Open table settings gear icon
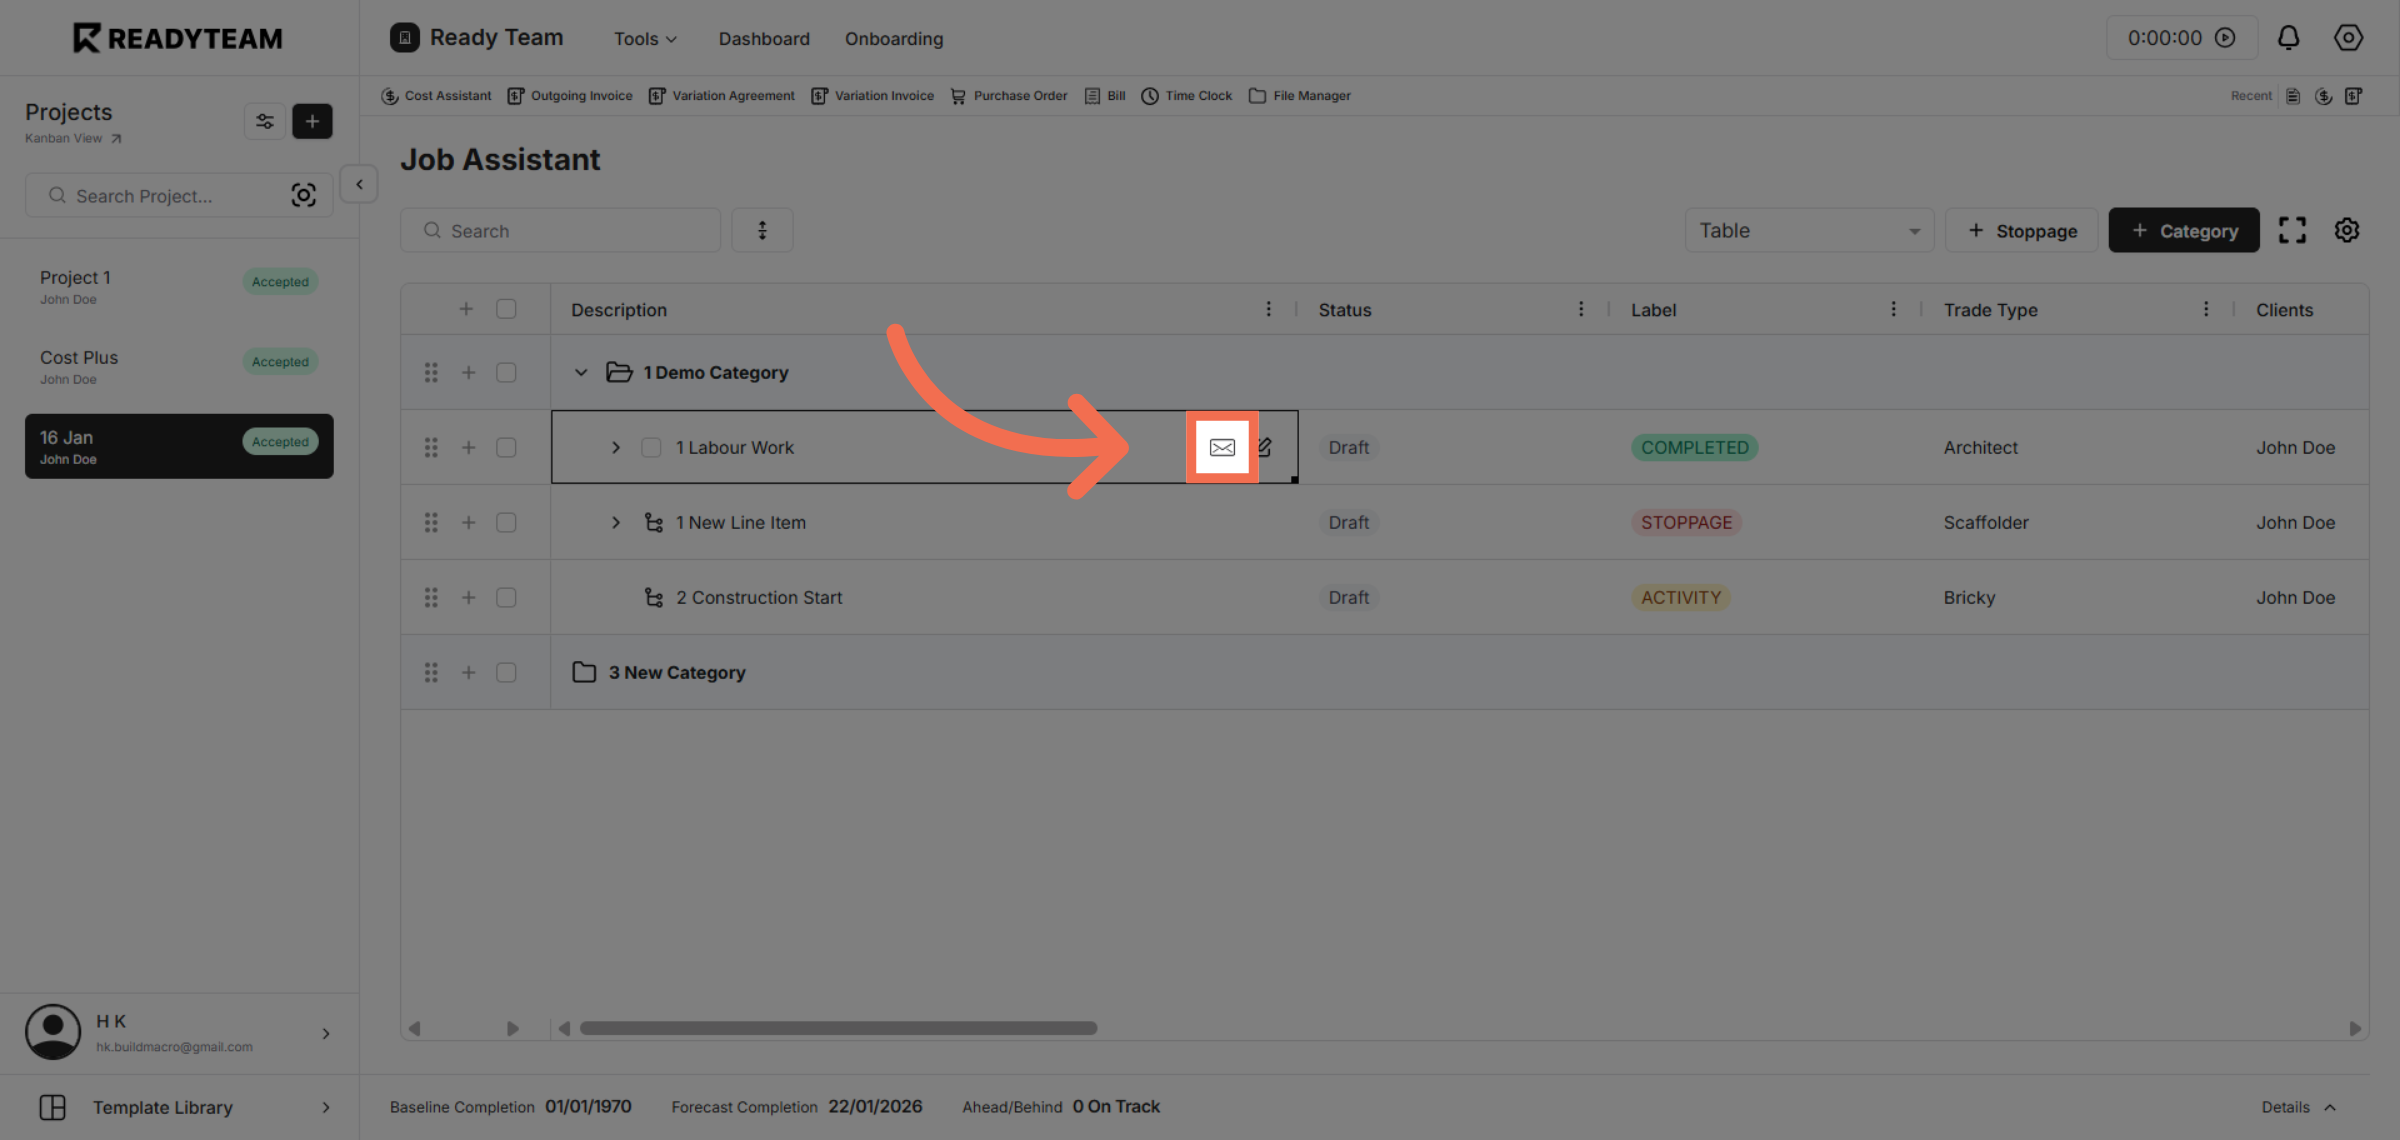2400x1140 pixels. 2347,230
